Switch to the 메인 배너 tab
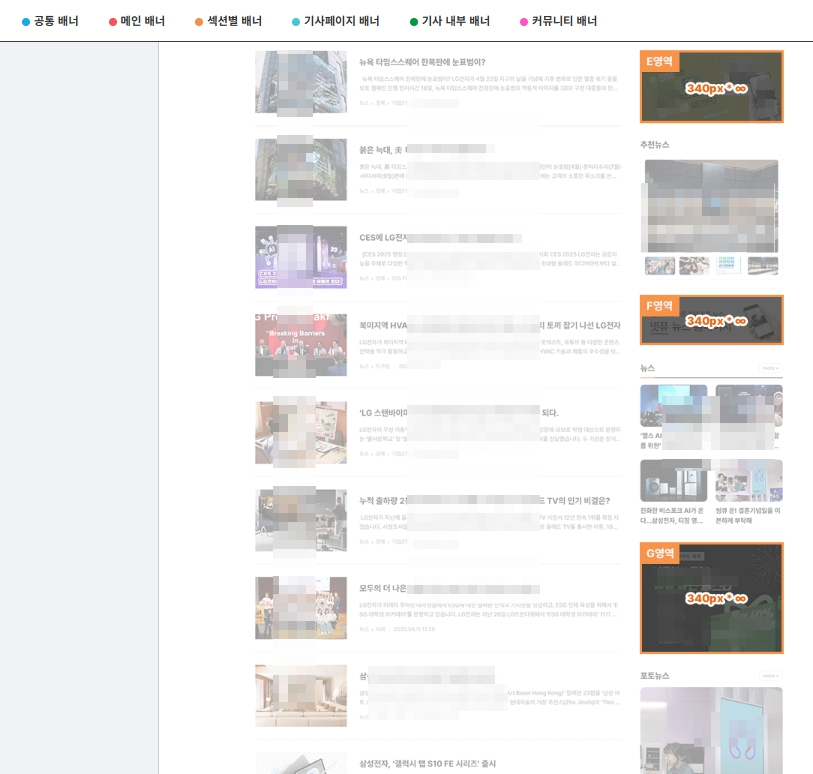This screenshot has width=813, height=774. 137,21
